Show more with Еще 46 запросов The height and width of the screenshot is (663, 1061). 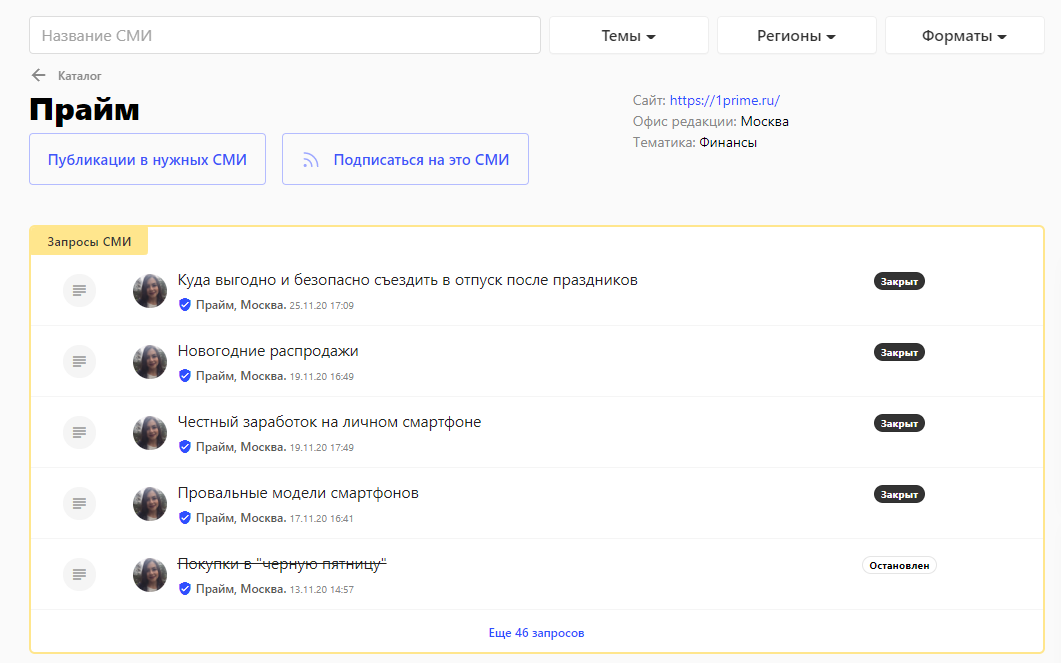[536, 633]
